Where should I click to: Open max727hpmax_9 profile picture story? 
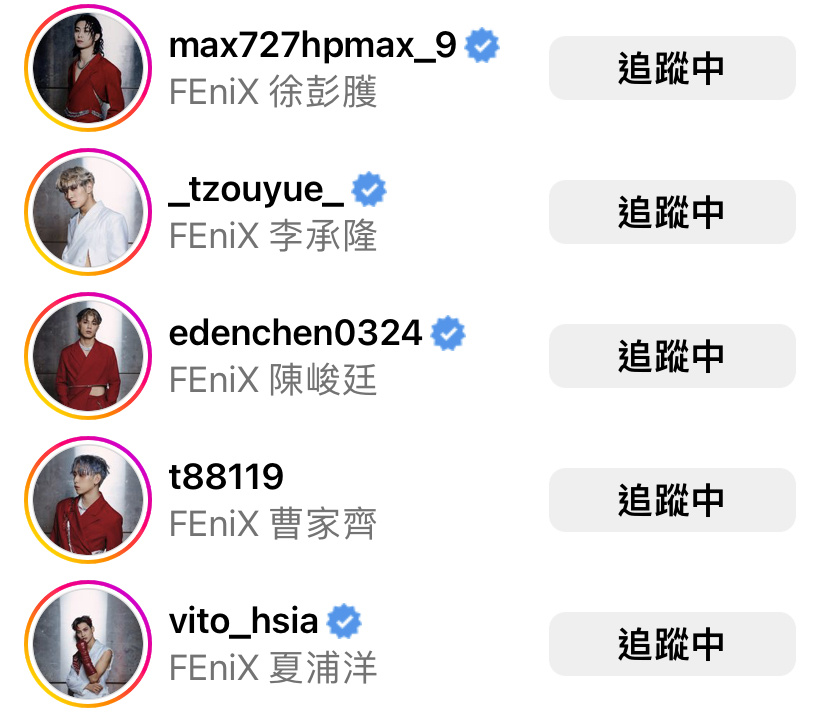88,68
